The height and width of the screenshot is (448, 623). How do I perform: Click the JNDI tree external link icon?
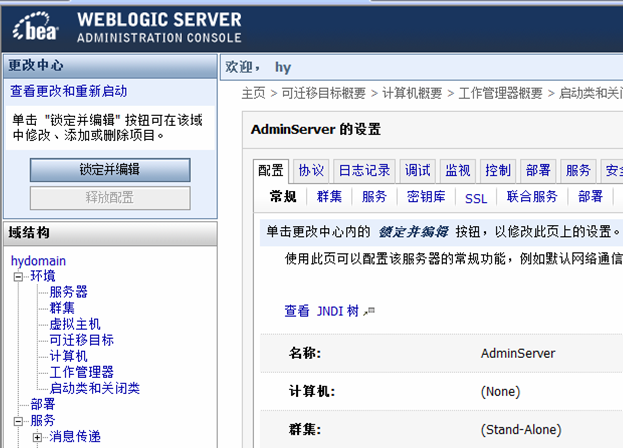coord(369,311)
